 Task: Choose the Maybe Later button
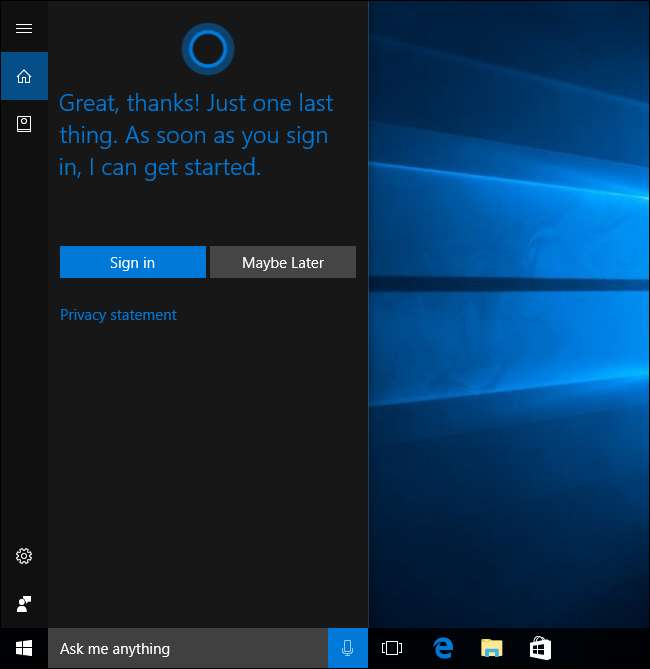coord(283,262)
